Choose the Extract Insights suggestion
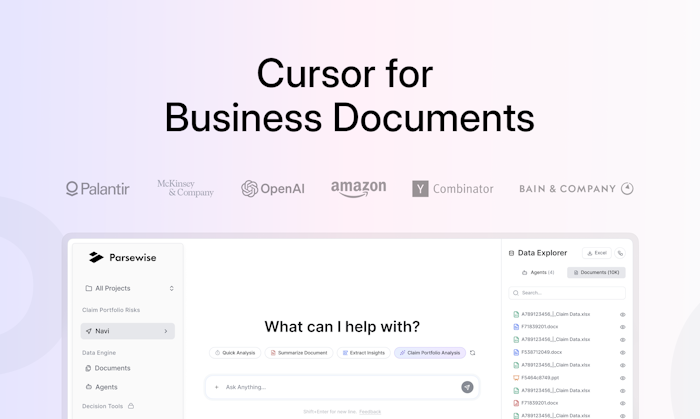 (363, 353)
